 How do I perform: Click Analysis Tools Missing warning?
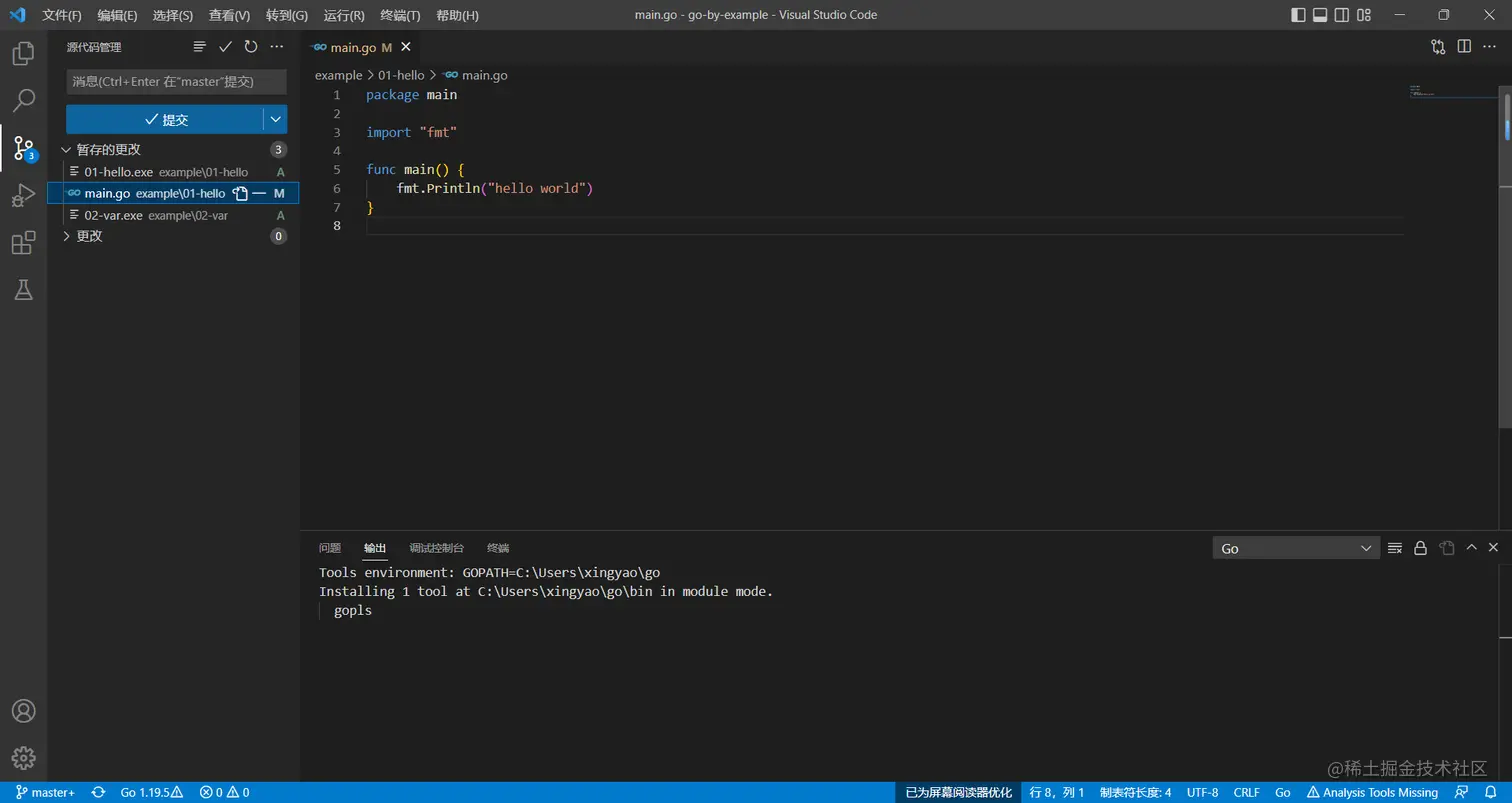(x=1372, y=792)
